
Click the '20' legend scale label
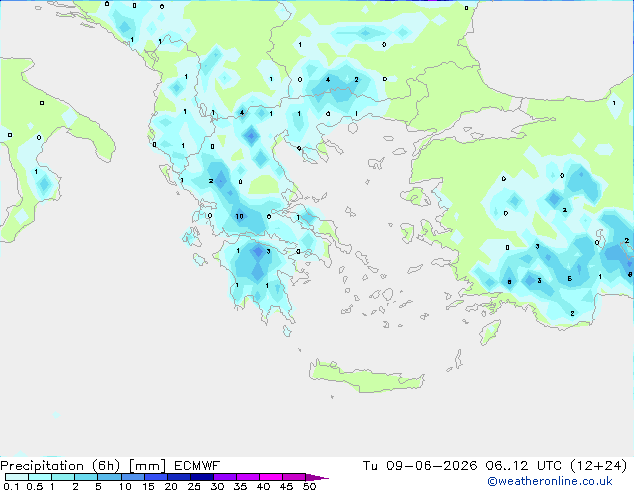click(171, 486)
